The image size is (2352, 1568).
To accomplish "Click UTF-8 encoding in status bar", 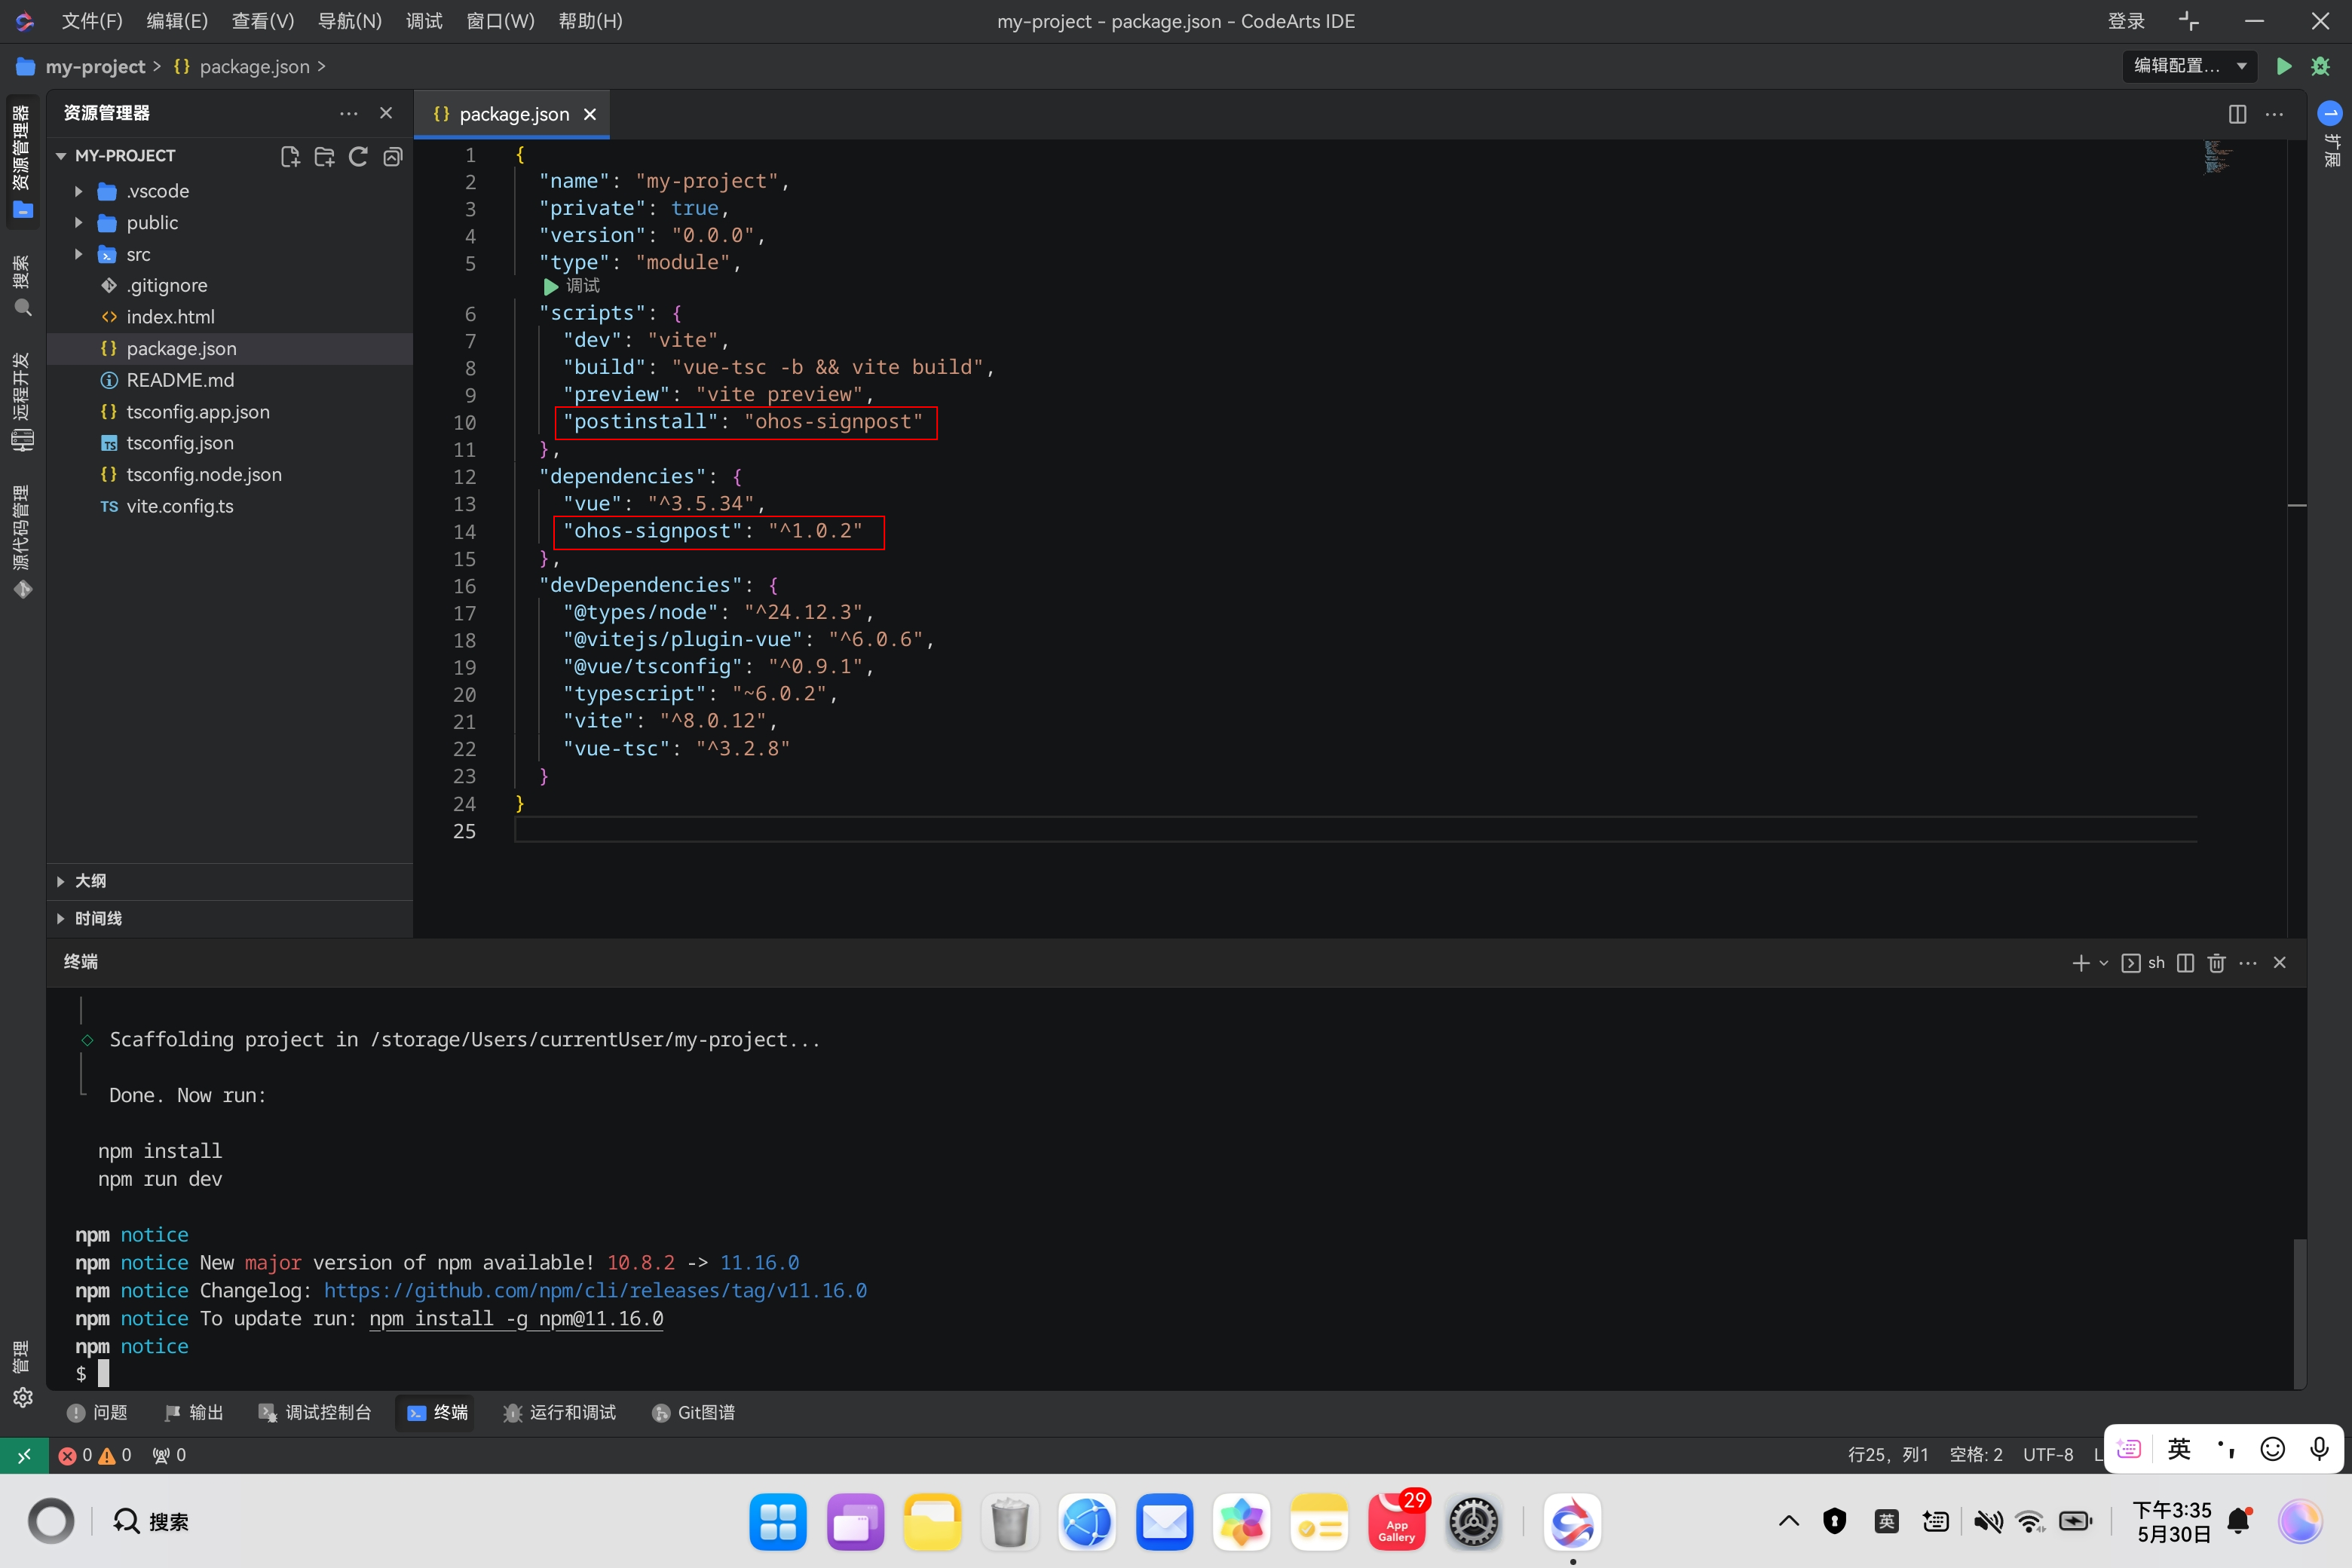I will (x=2047, y=1455).
